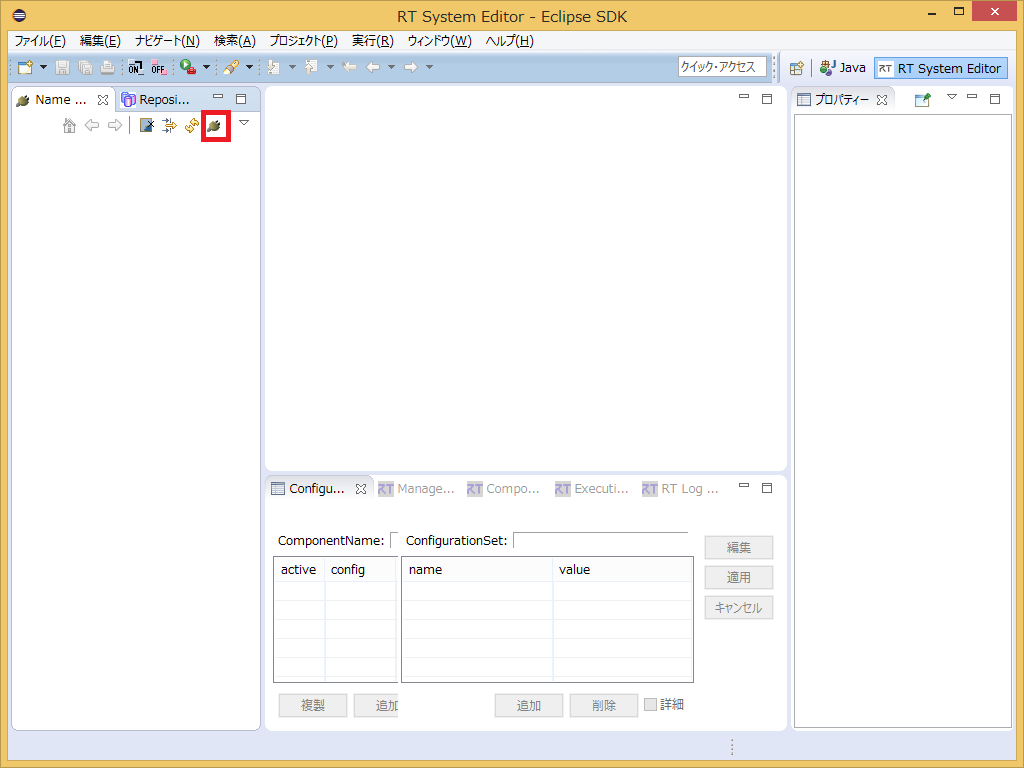Image resolution: width=1024 pixels, height=768 pixels.
Task: Click the picture-with-X icon in the Name Service toolbar
Action: pyautogui.click(x=147, y=125)
